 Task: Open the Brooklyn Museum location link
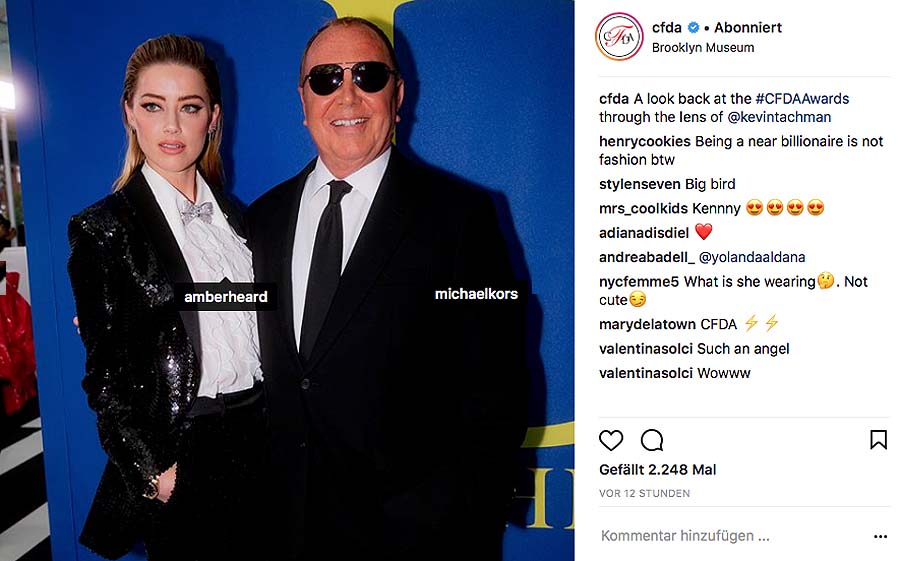pos(703,48)
